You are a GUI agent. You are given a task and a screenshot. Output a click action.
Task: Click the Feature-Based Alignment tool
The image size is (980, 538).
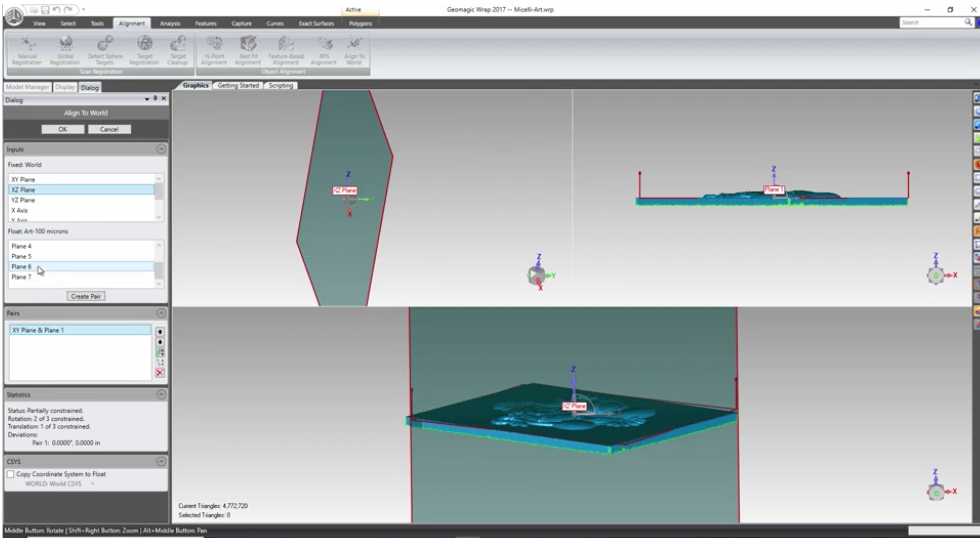(x=286, y=51)
